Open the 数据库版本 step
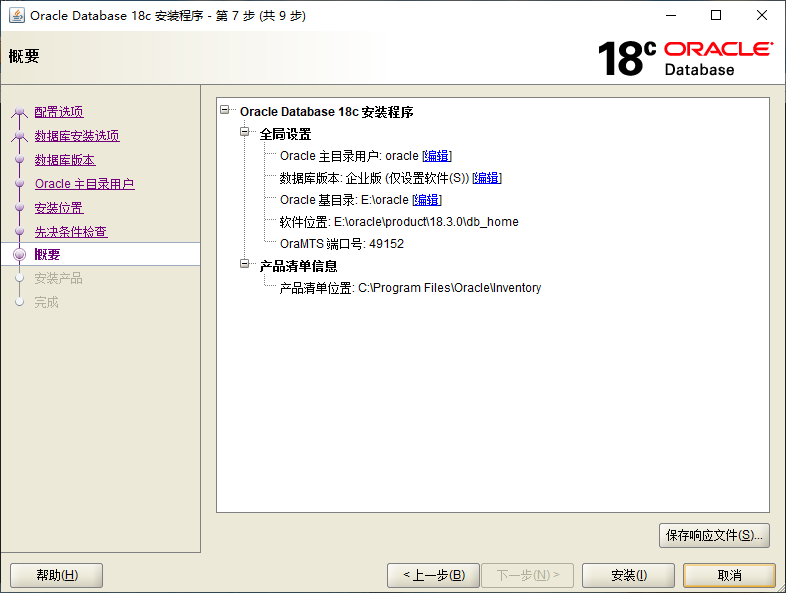The height and width of the screenshot is (593, 786). [65, 160]
